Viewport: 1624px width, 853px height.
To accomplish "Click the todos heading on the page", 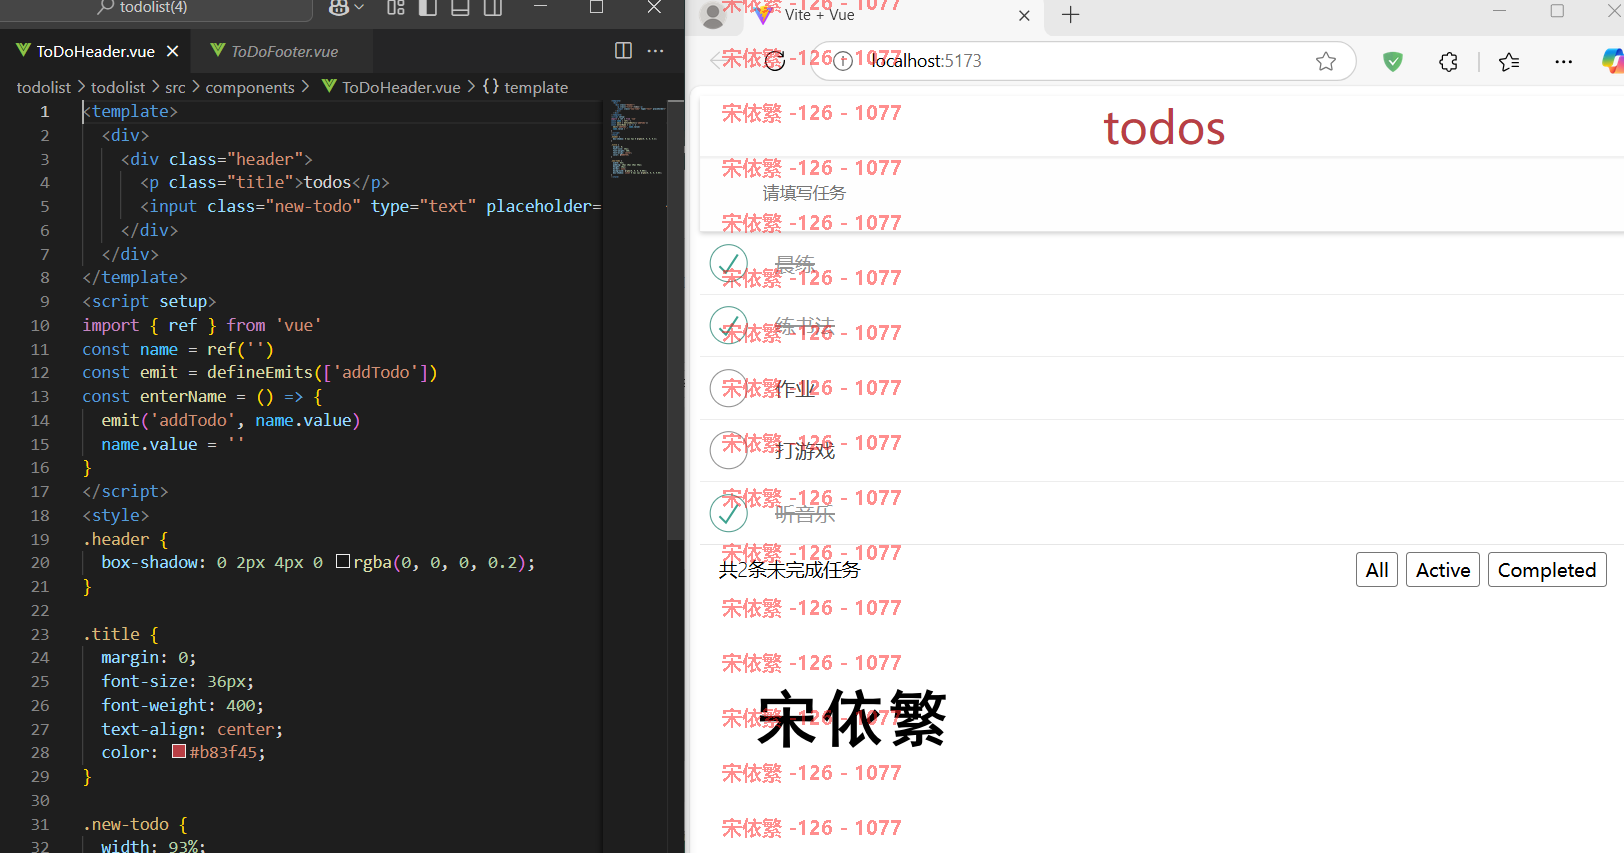I will click(x=1164, y=128).
